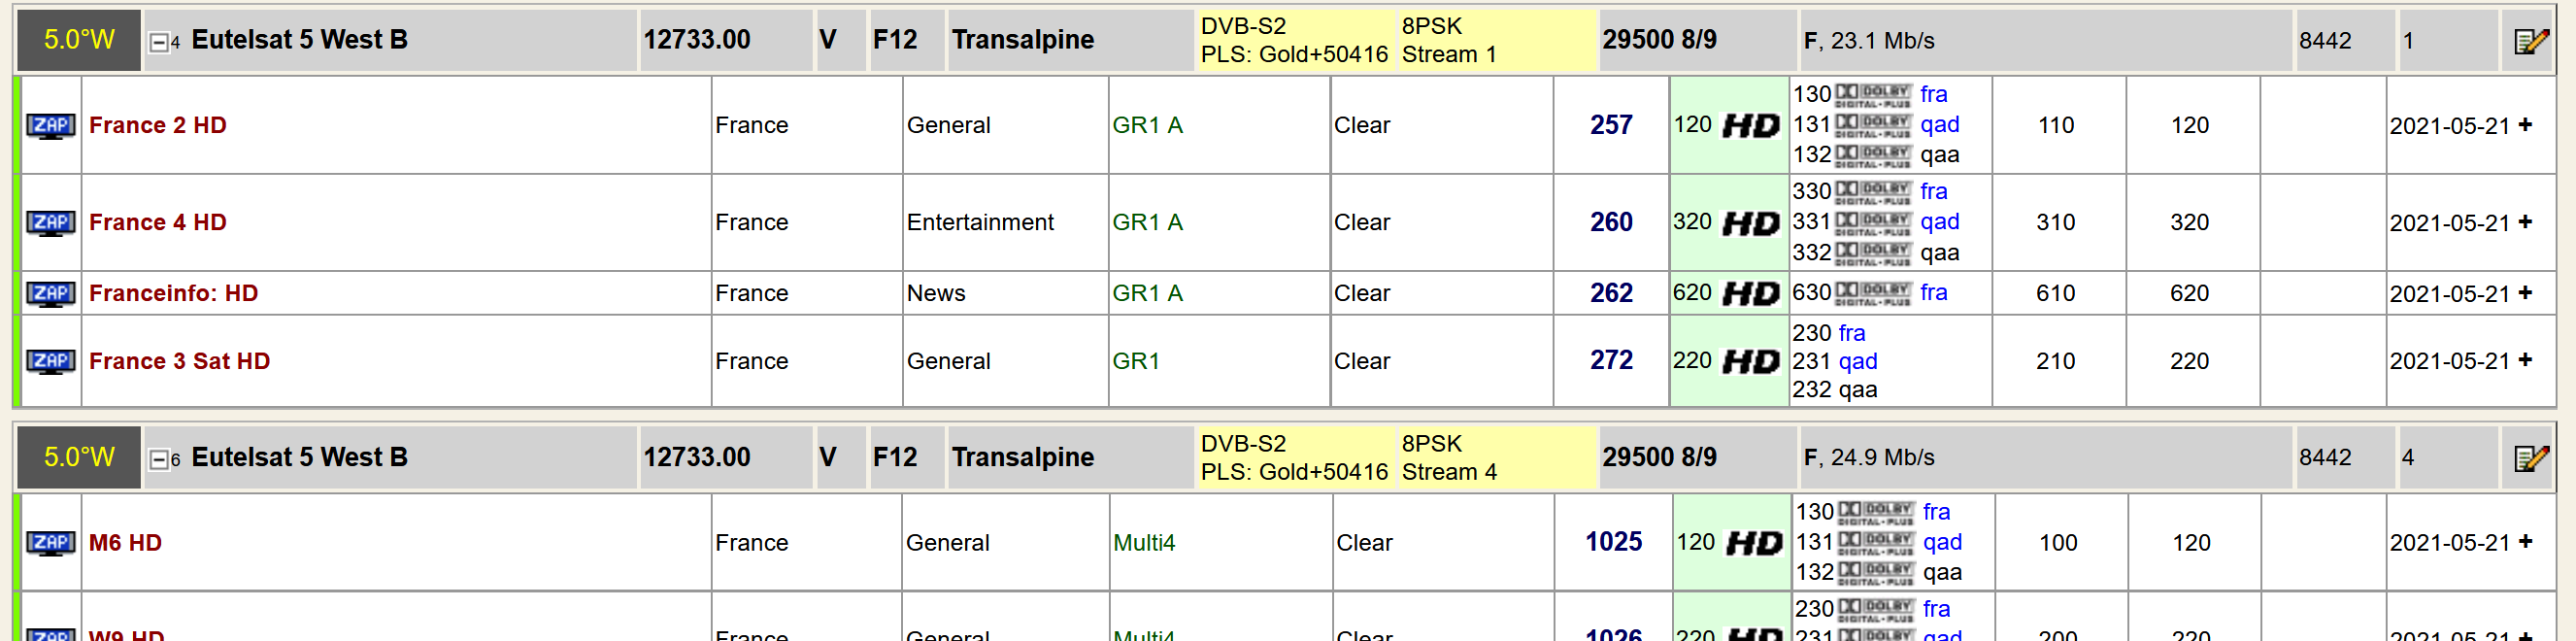Expand the 2021-05-21 plus sign for France 2 HD
Screen dimensions: 2576x641
coord(2525,125)
